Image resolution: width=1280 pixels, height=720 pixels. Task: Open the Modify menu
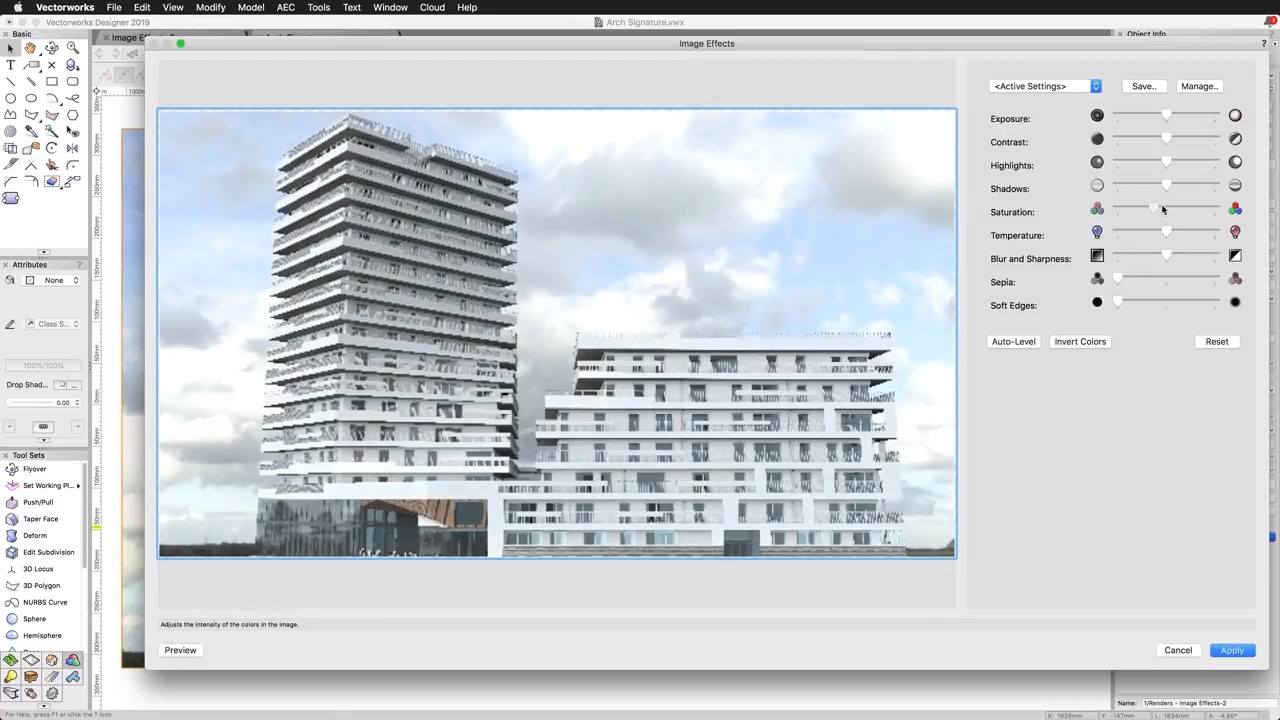210,7
